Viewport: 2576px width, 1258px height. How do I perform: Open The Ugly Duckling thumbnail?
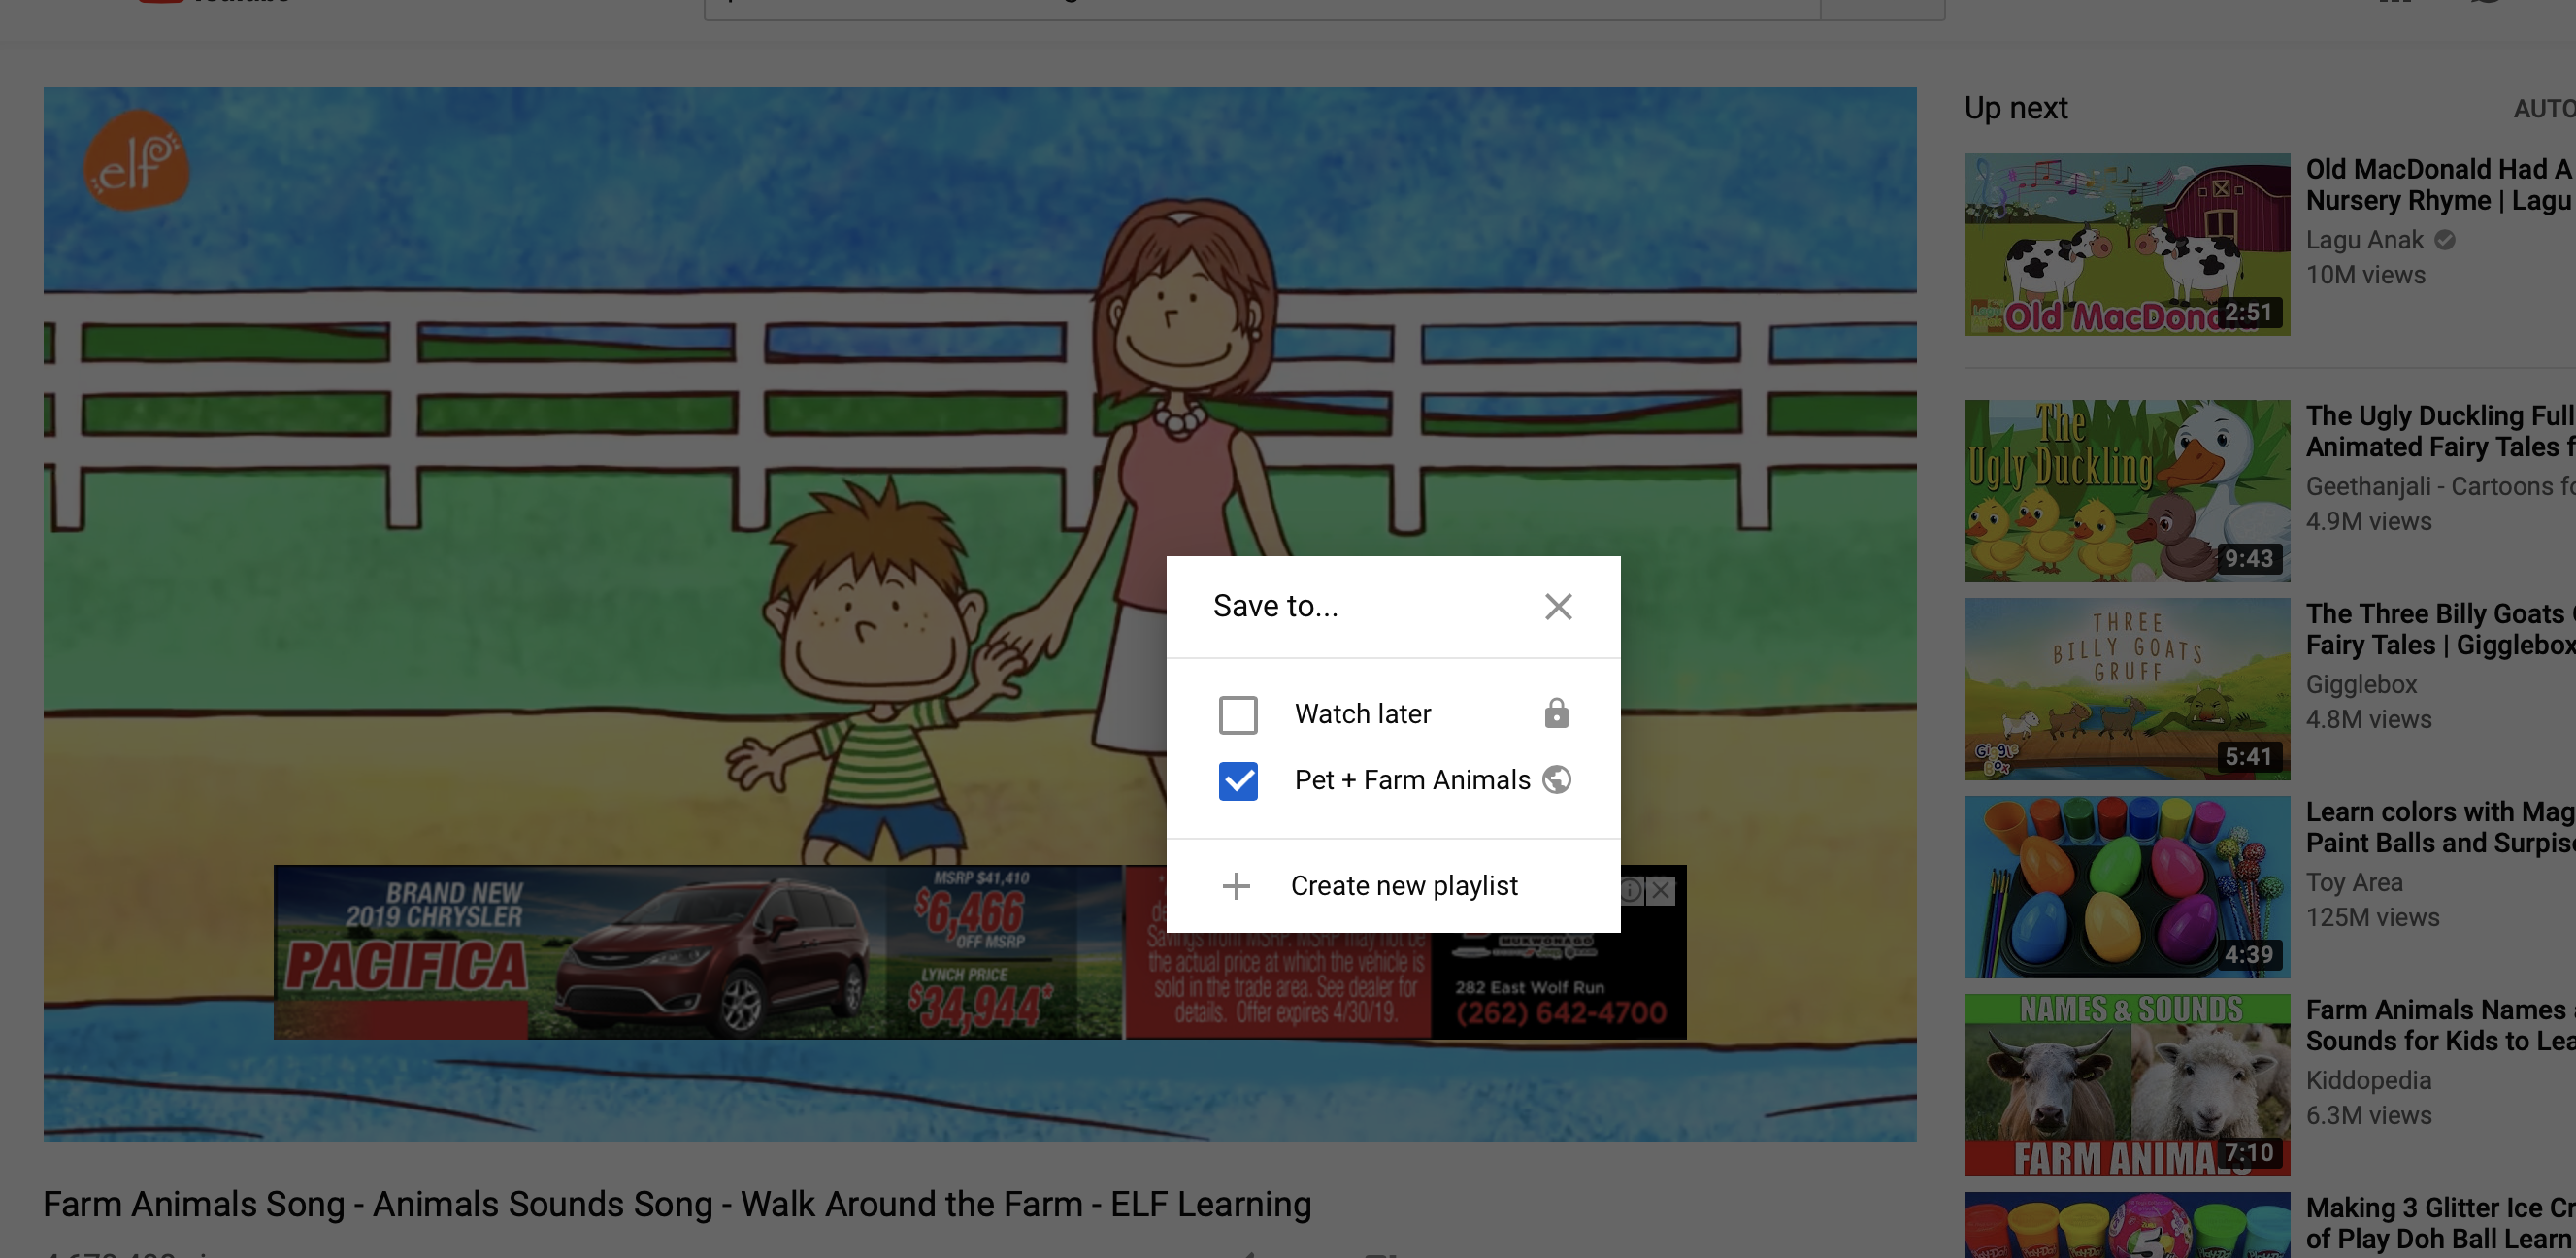2126,491
